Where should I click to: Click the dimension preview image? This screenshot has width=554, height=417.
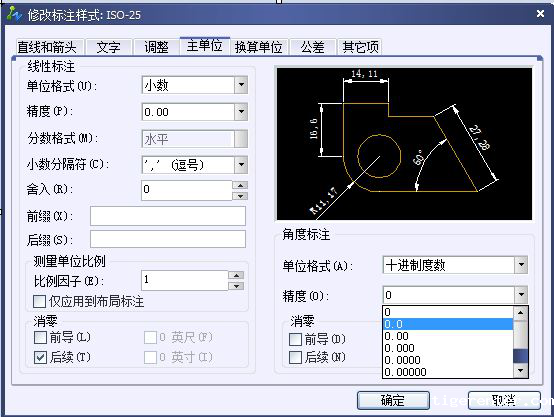(404, 144)
